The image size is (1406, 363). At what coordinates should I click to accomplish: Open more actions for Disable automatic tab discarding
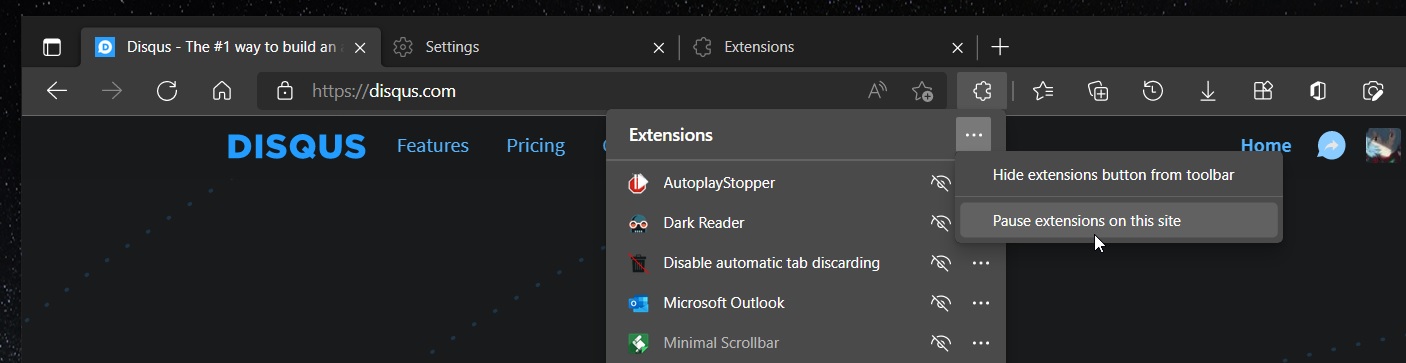[x=981, y=263]
